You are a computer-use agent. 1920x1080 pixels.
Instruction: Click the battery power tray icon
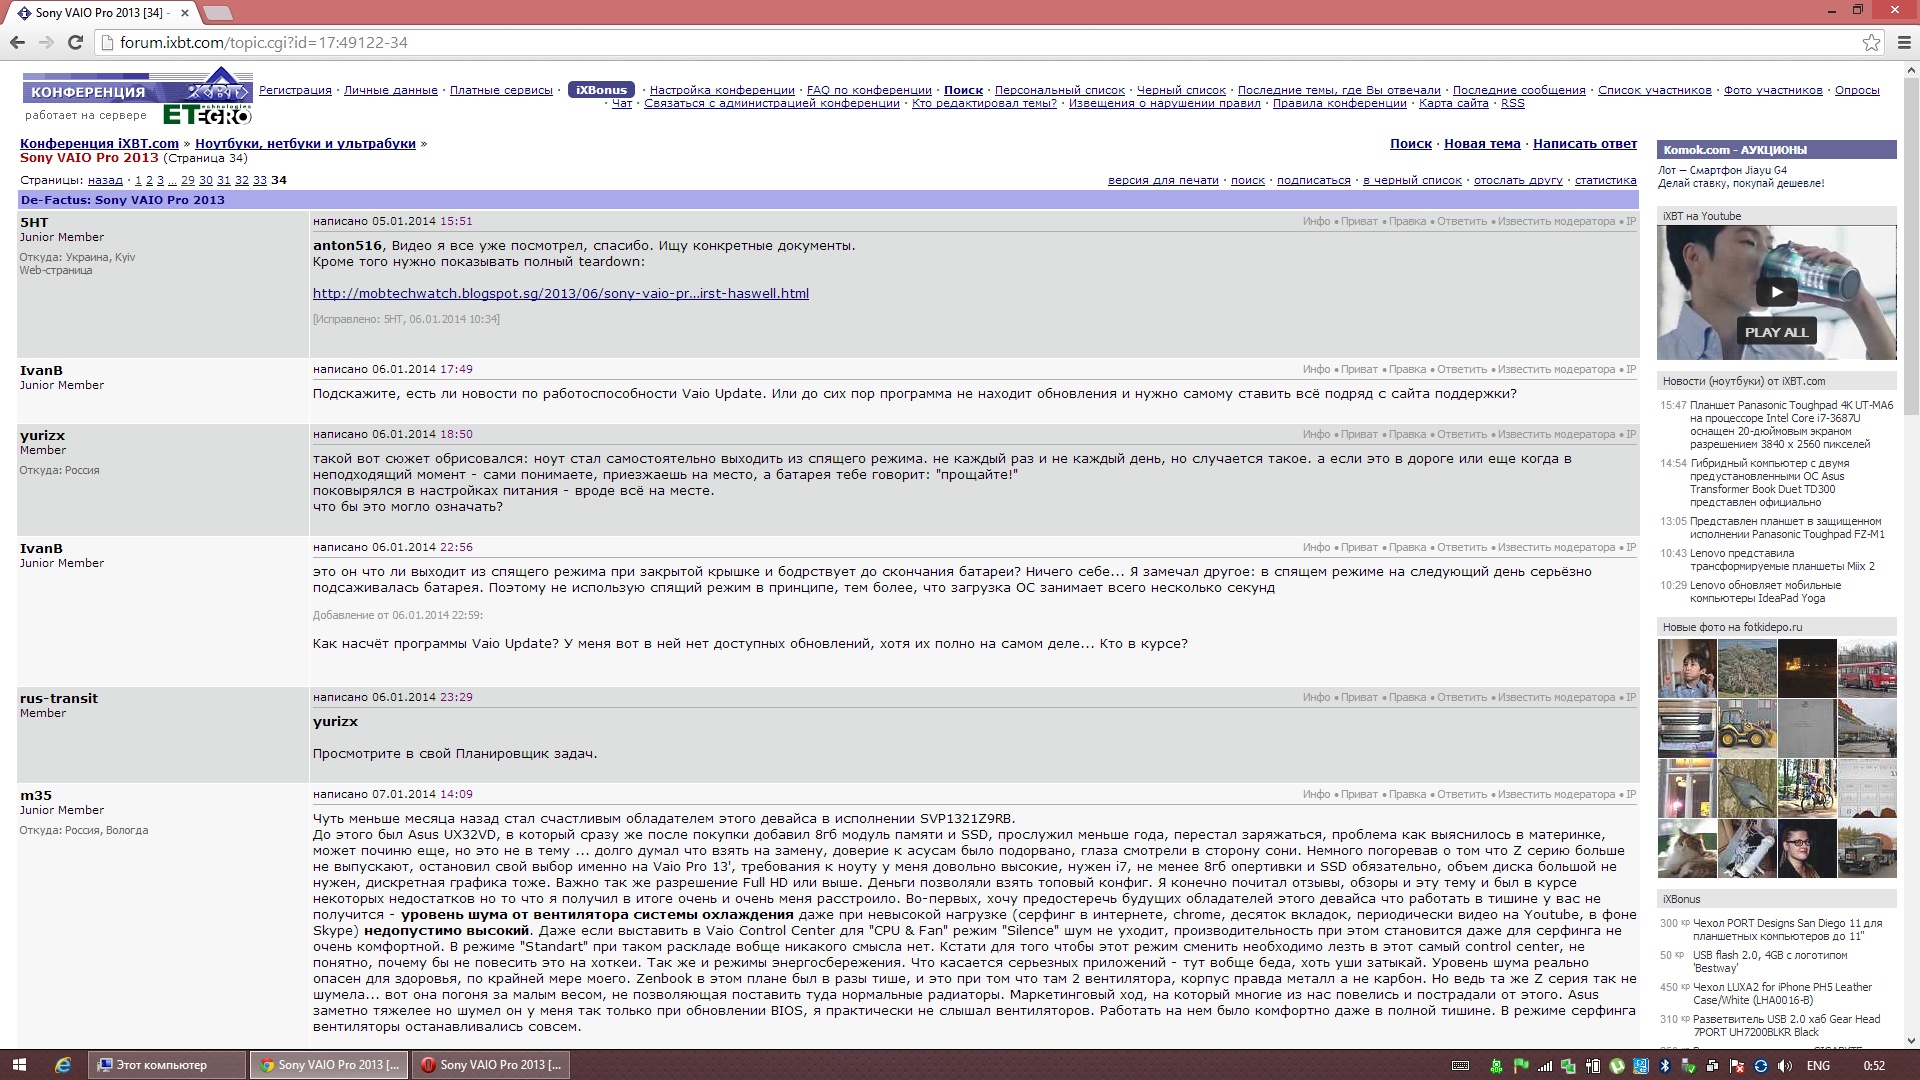(1593, 1066)
